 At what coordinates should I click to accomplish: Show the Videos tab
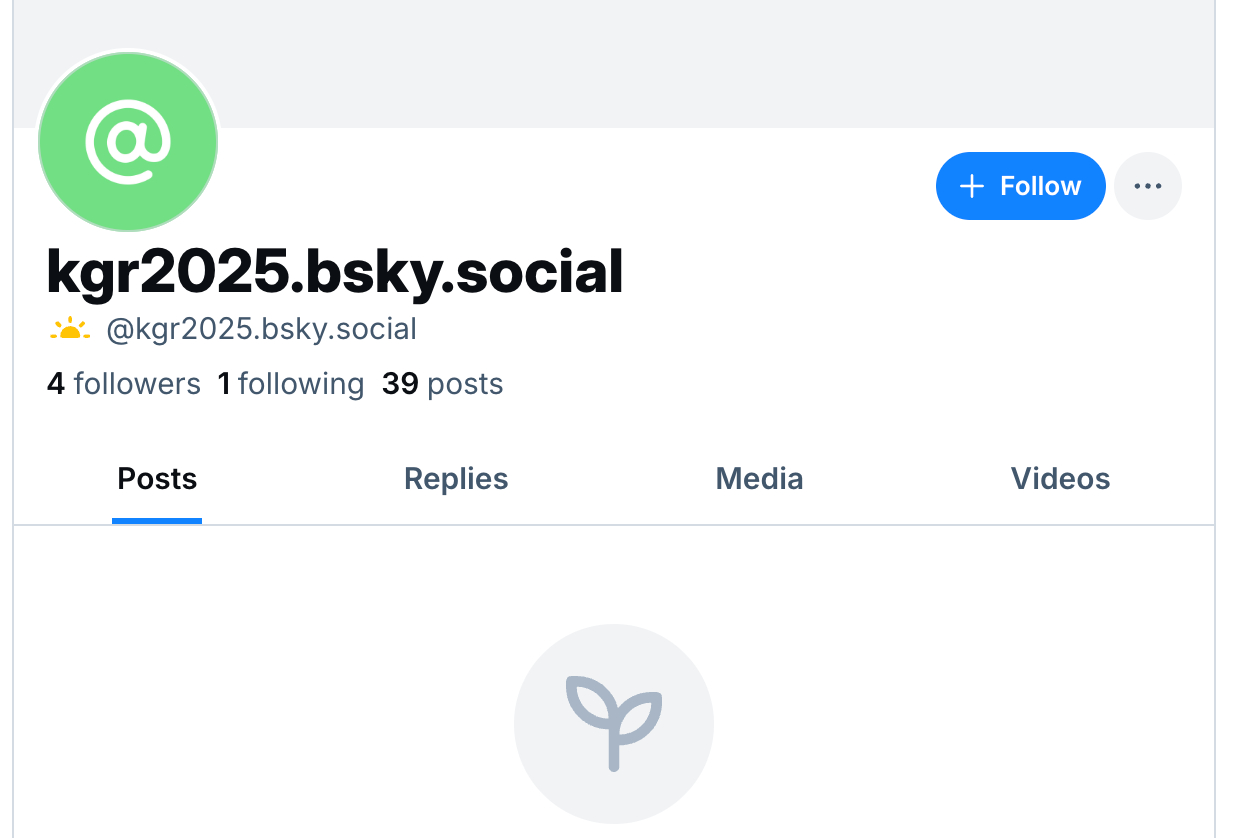point(1060,479)
